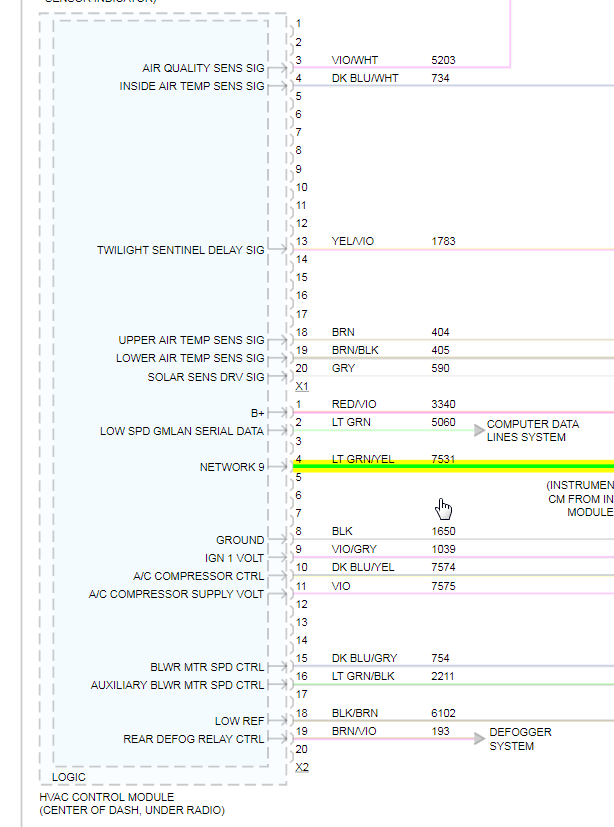Screen dimensions: 614x827
Task: Click the DK BLU/GRY 754 blower wire
Action: coord(454,666)
